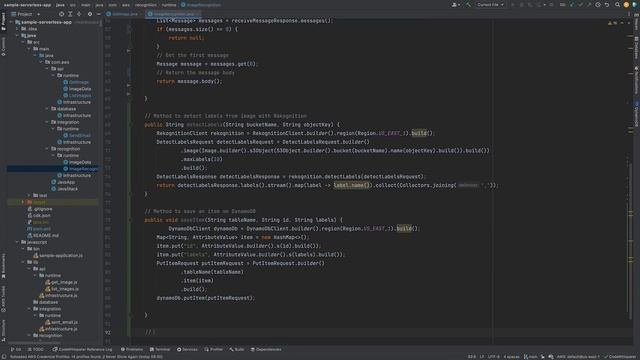Open the Git tool window
The width and height of the screenshot is (640, 360).
click(x=16, y=349)
